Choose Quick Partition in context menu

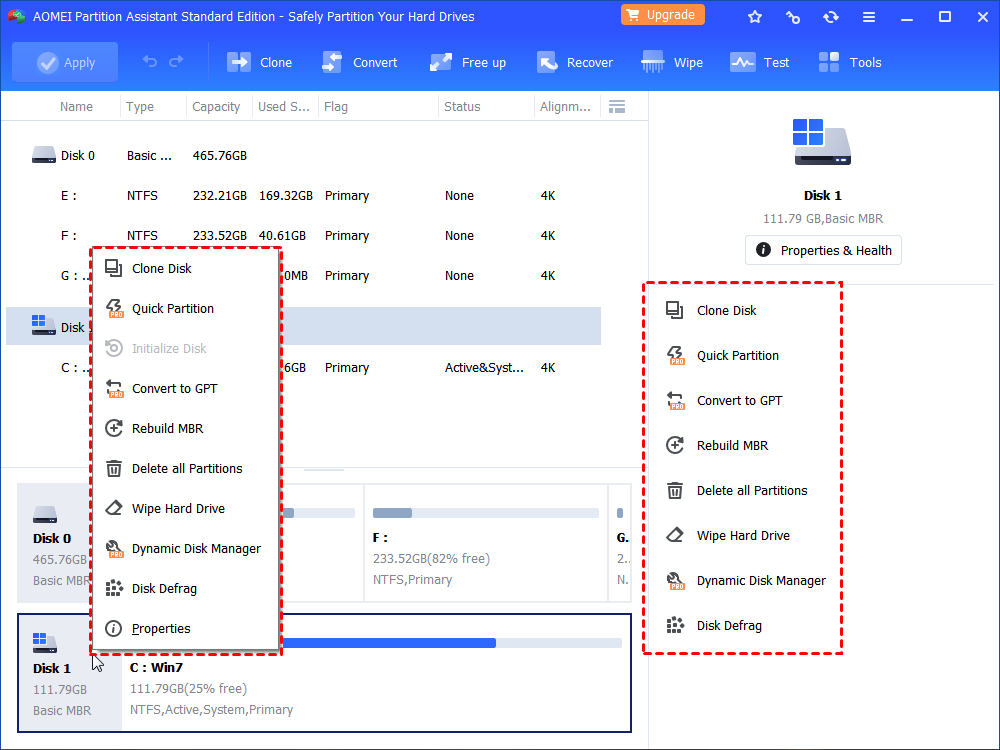(x=186, y=309)
